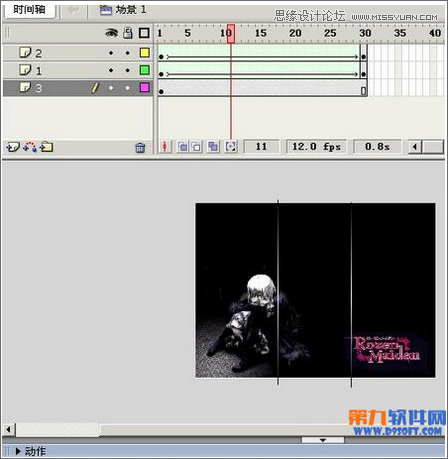The image size is (448, 459).
Task: Click the layer 1 page icon
Action: [x=25, y=70]
